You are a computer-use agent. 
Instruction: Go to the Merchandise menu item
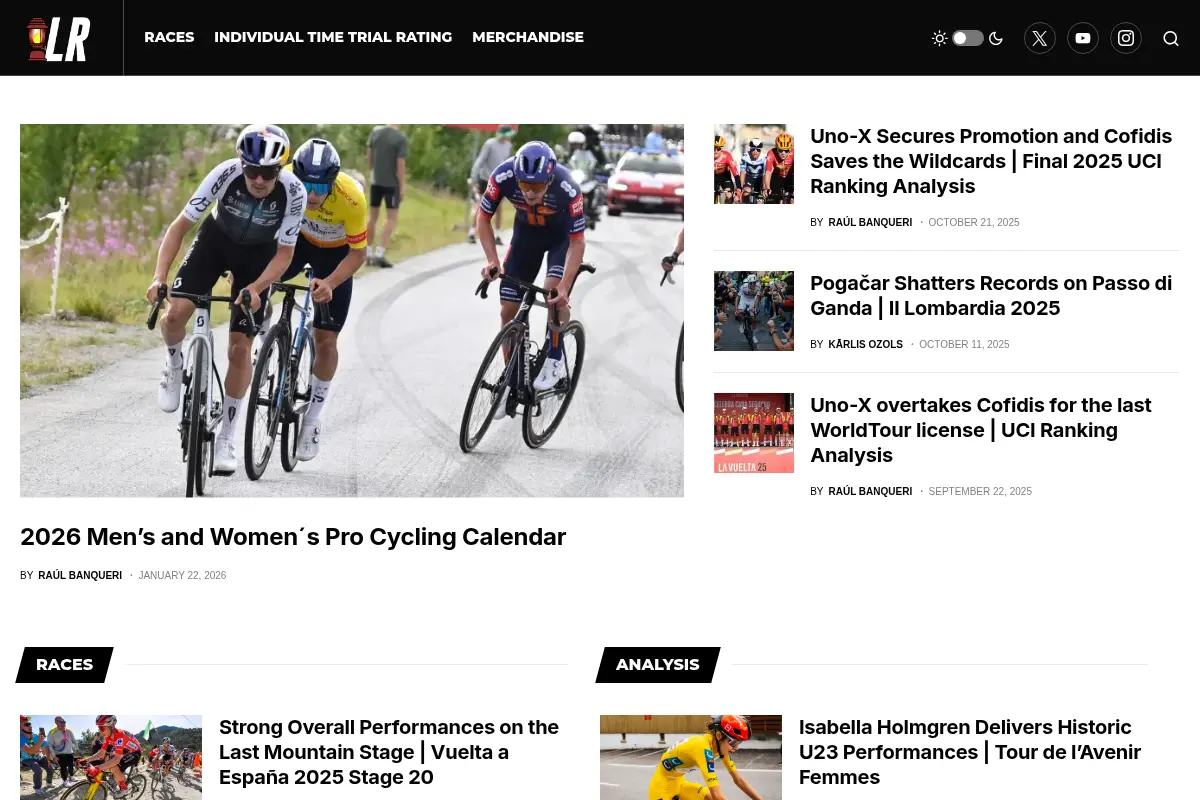point(528,37)
